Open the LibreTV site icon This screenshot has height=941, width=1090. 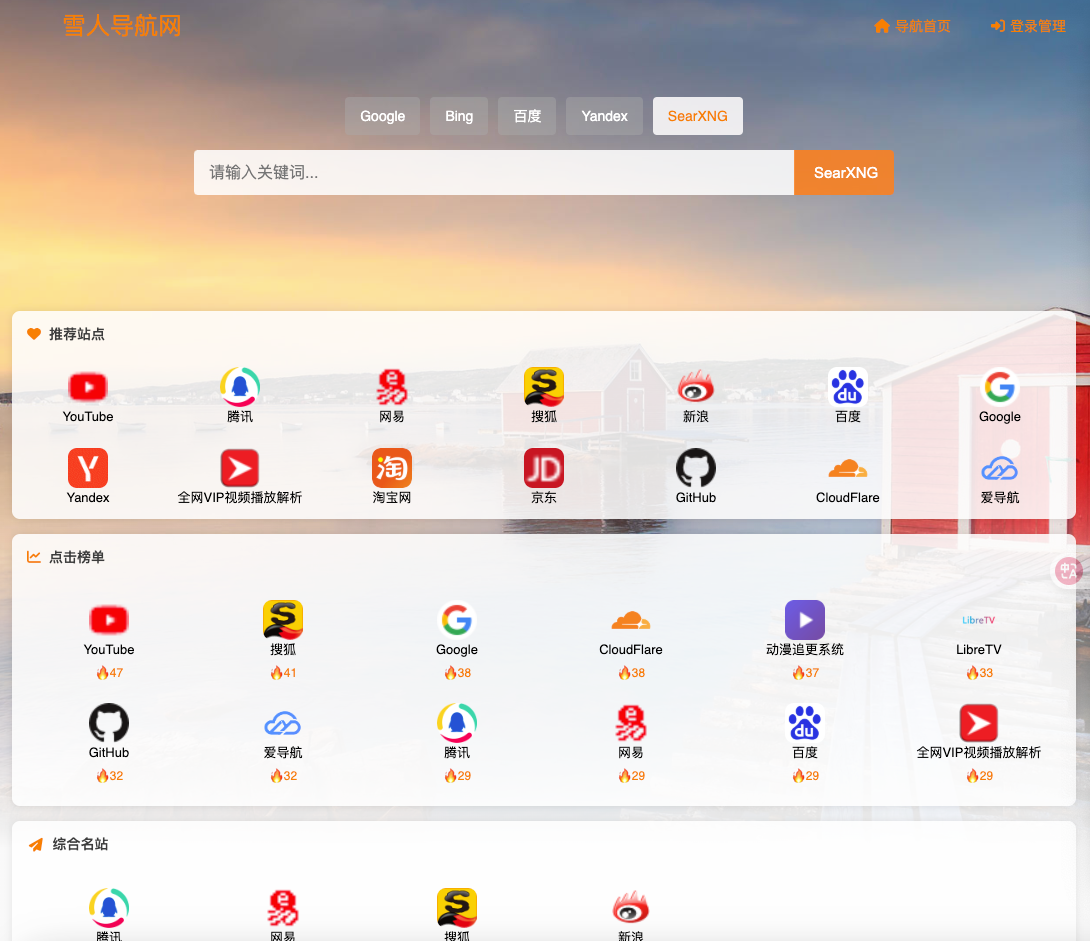pyautogui.click(x=979, y=620)
